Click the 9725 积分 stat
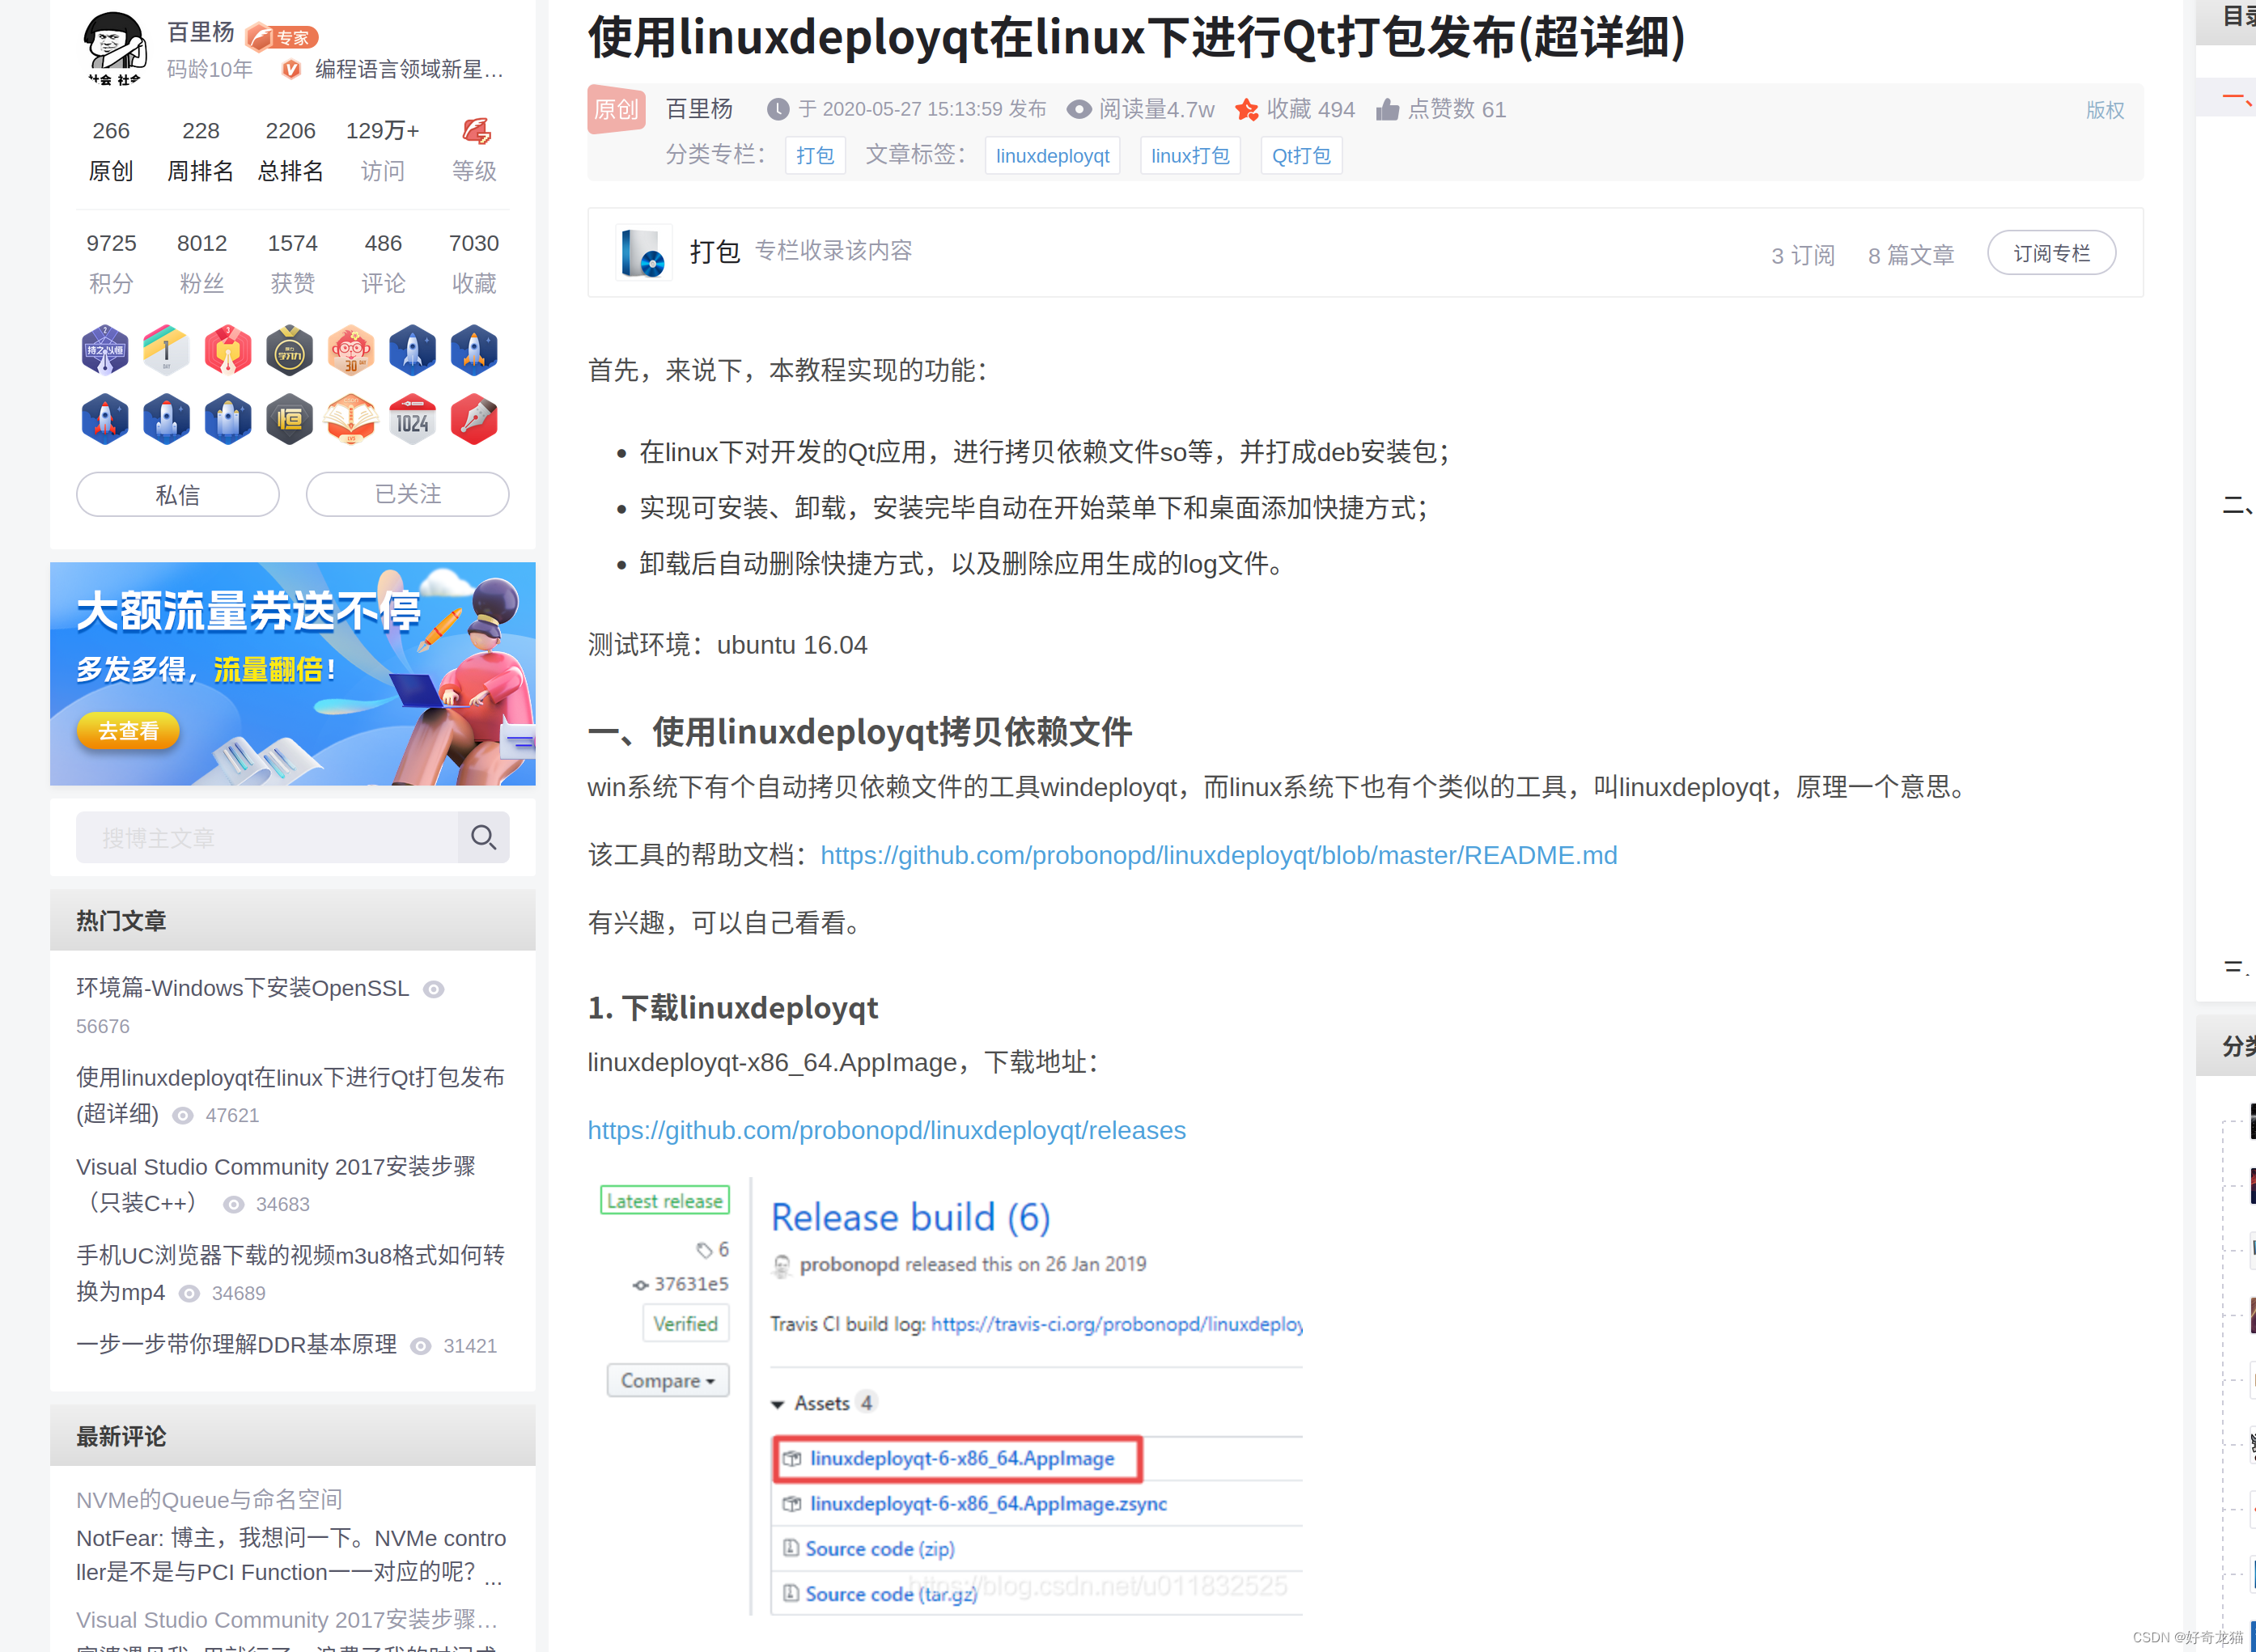 110,263
